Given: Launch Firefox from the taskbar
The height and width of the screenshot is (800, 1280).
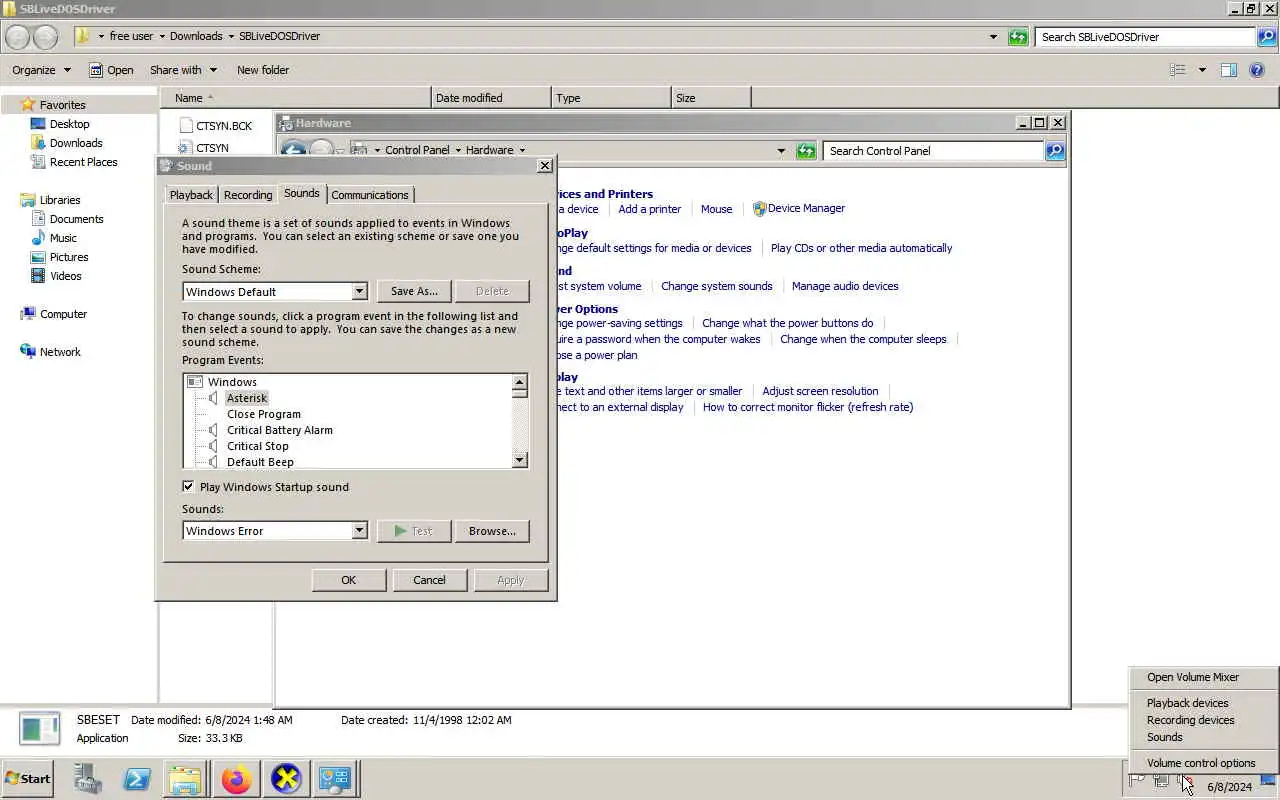Looking at the screenshot, I should pyautogui.click(x=236, y=779).
